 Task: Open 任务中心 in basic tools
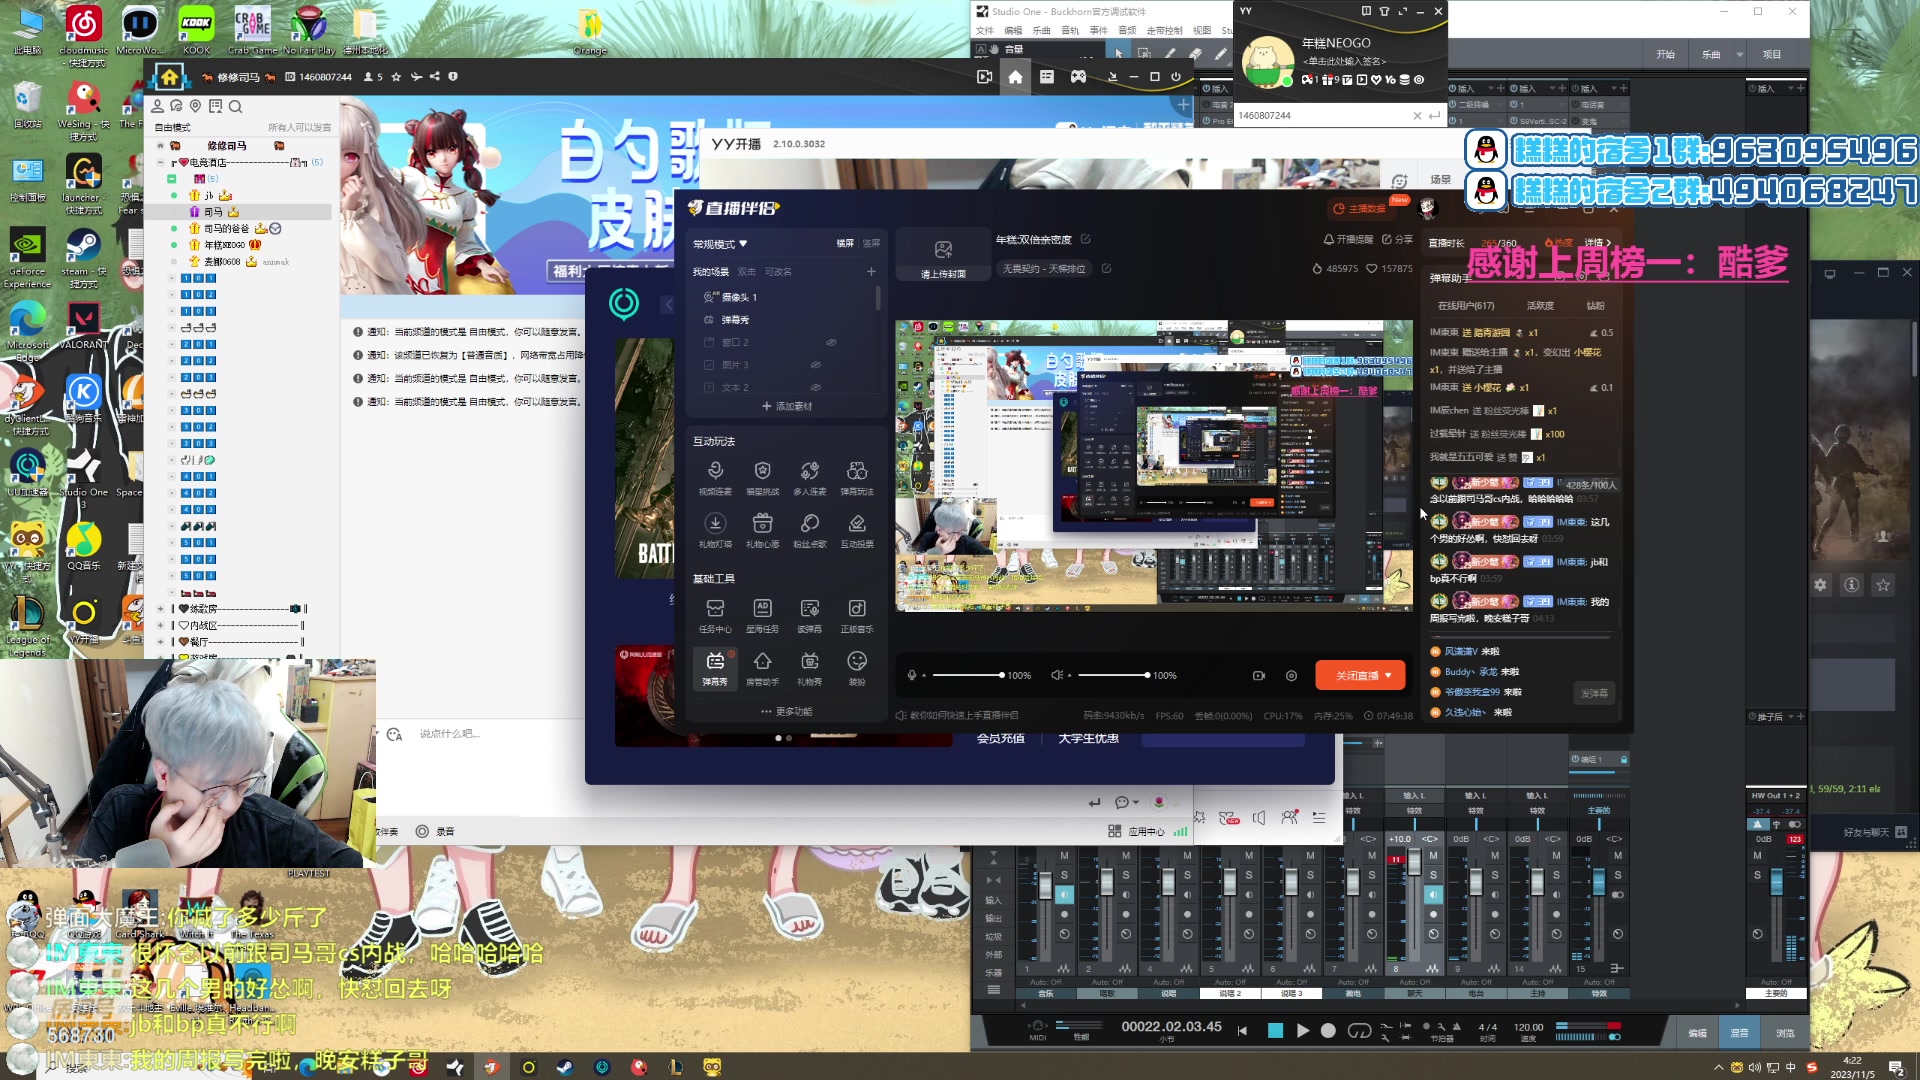click(x=715, y=615)
